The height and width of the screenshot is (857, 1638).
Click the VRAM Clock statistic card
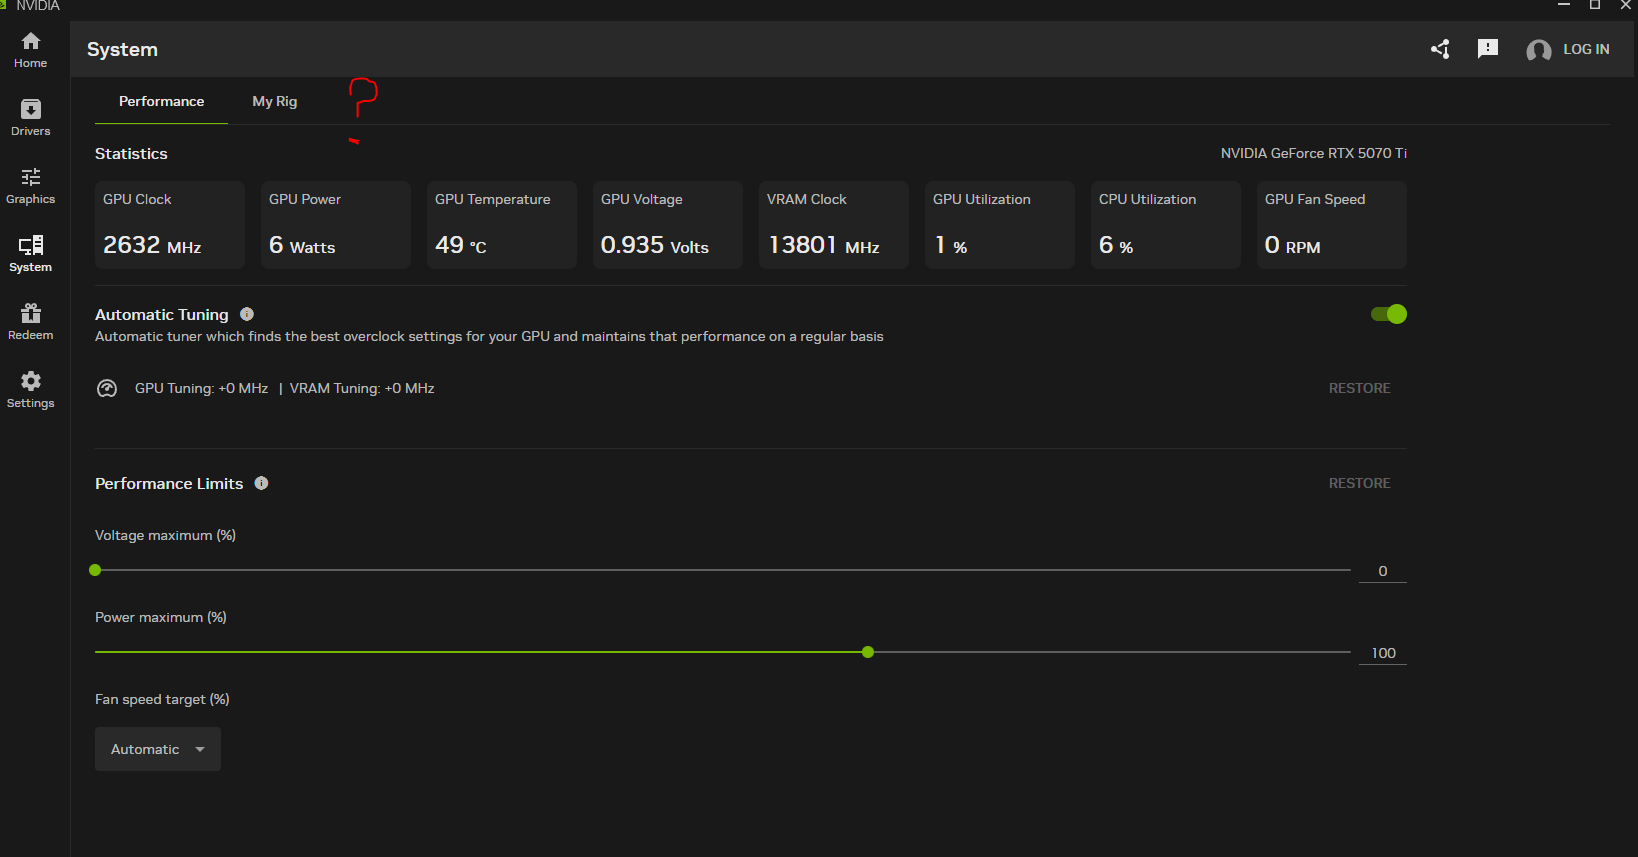pyautogui.click(x=834, y=225)
